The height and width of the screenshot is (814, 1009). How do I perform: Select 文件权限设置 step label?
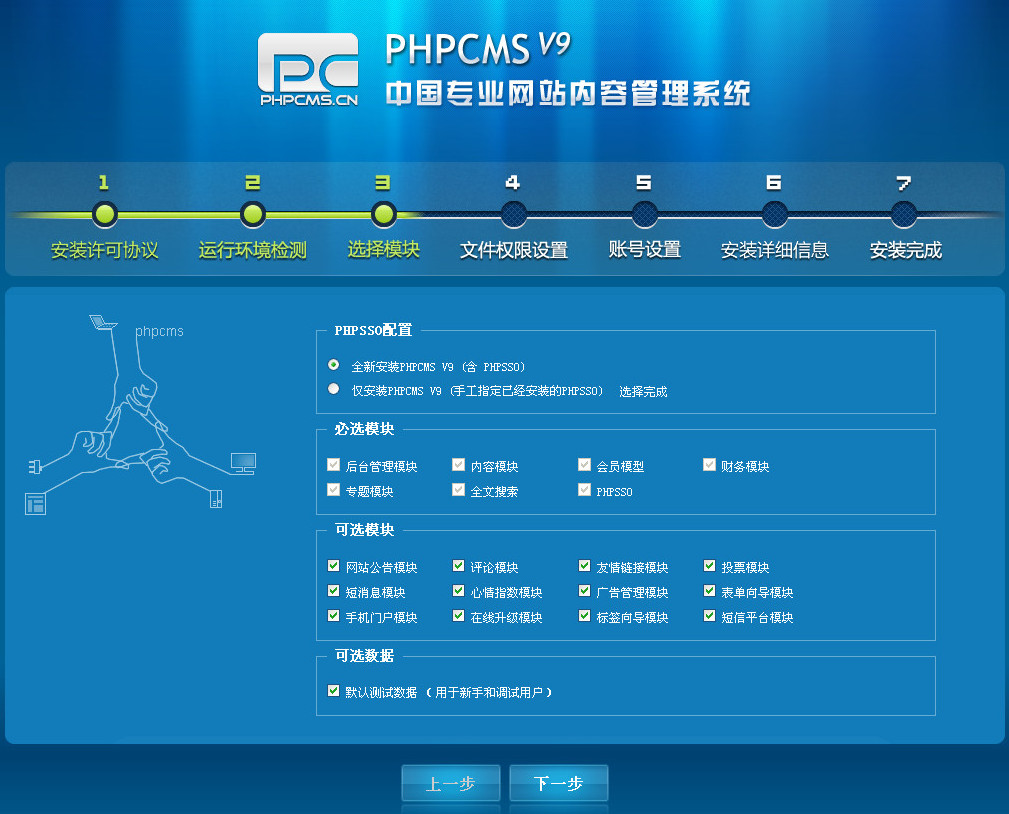[x=514, y=250]
